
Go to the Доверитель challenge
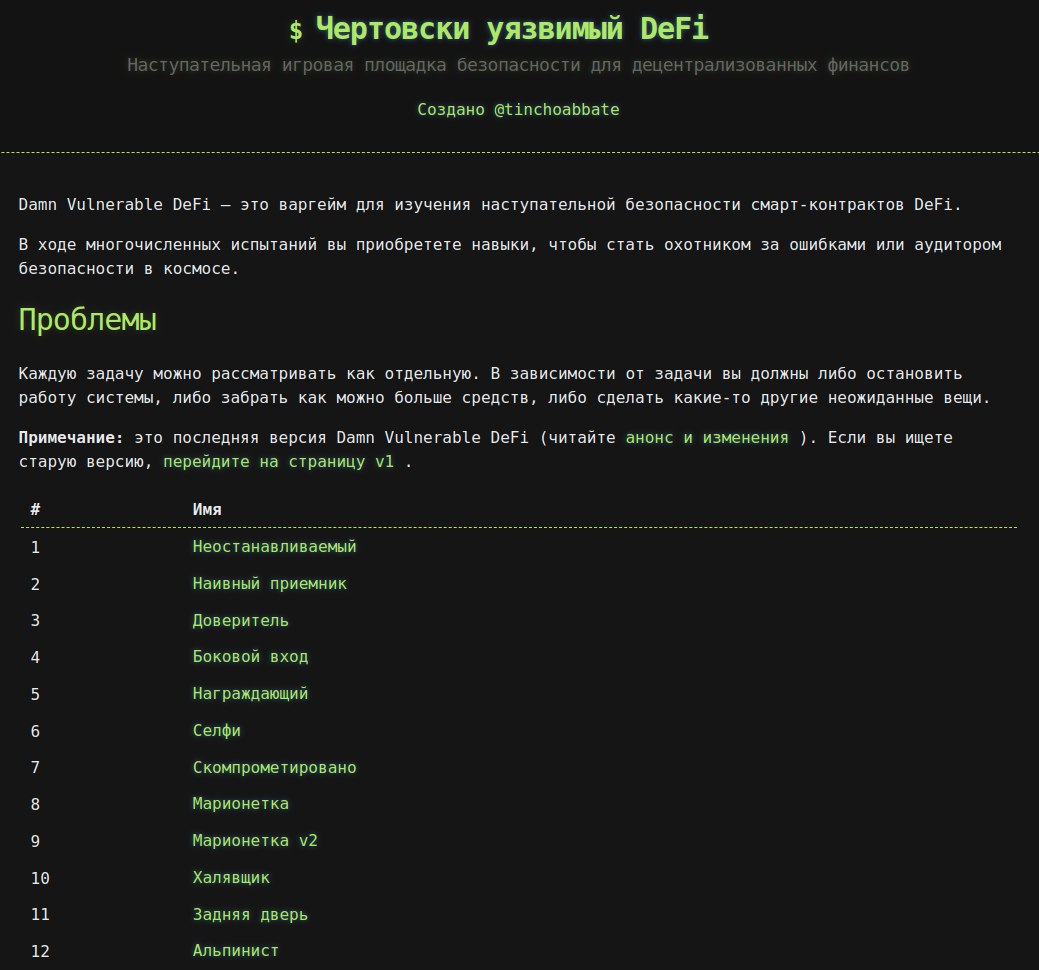coord(240,620)
